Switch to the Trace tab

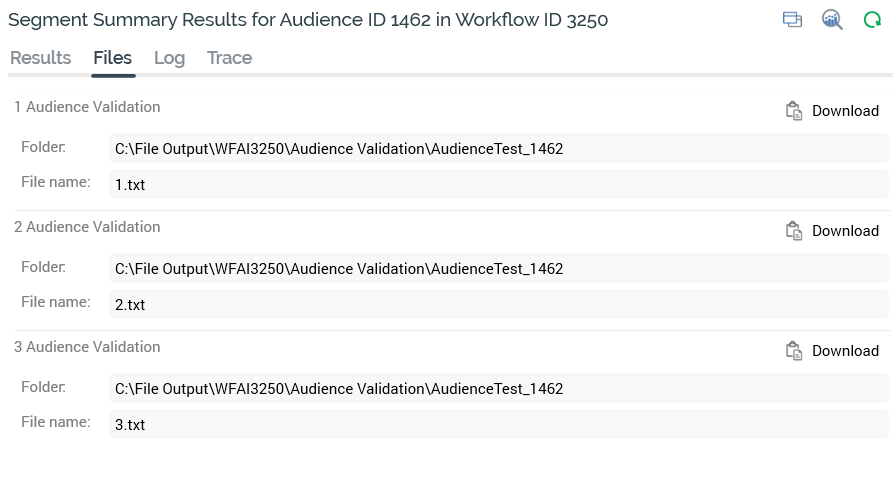point(229,58)
